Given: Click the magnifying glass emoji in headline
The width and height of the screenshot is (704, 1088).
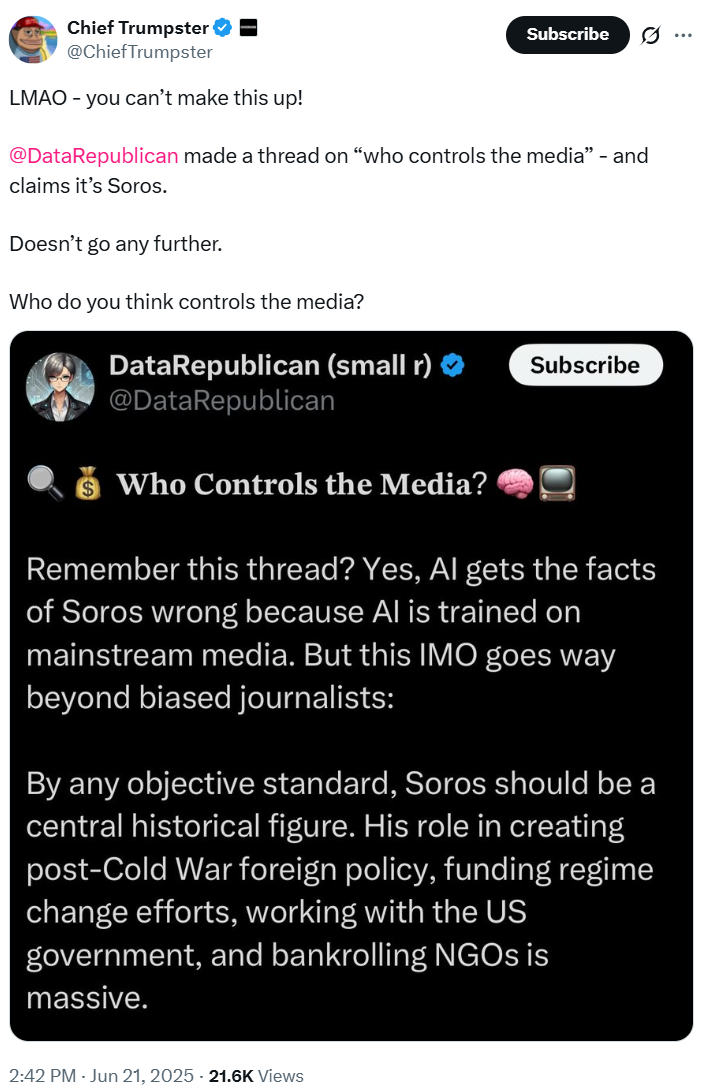Looking at the screenshot, I should pyautogui.click(x=42, y=485).
